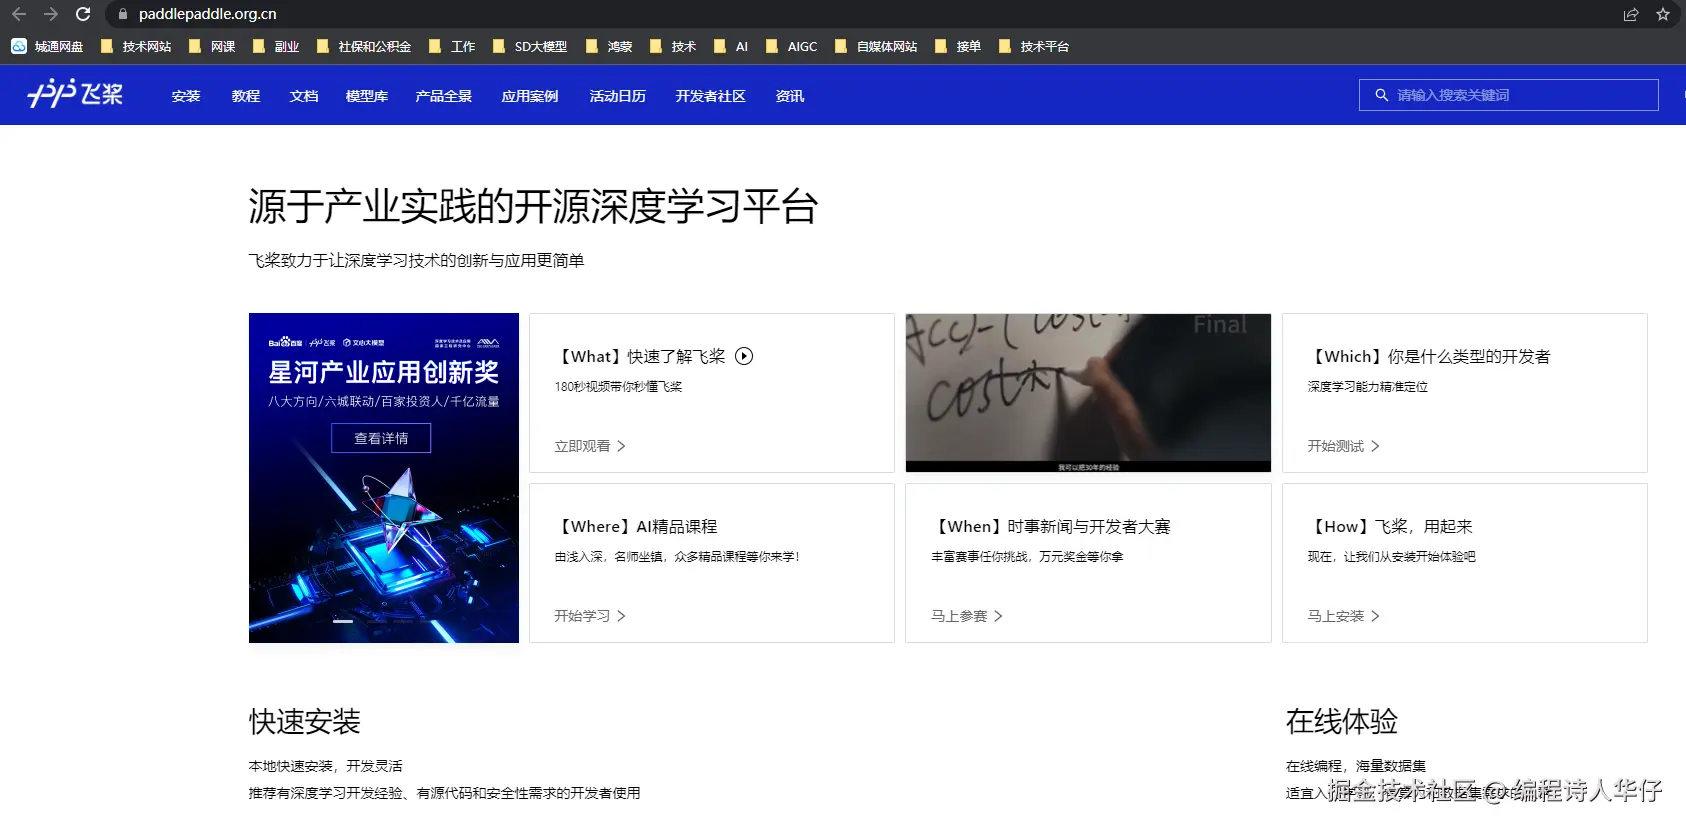Image resolution: width=1686 pixels, height=828 pixels.
Task: Click the 星河产业应用创新奖 banner image
Action: 384,478
